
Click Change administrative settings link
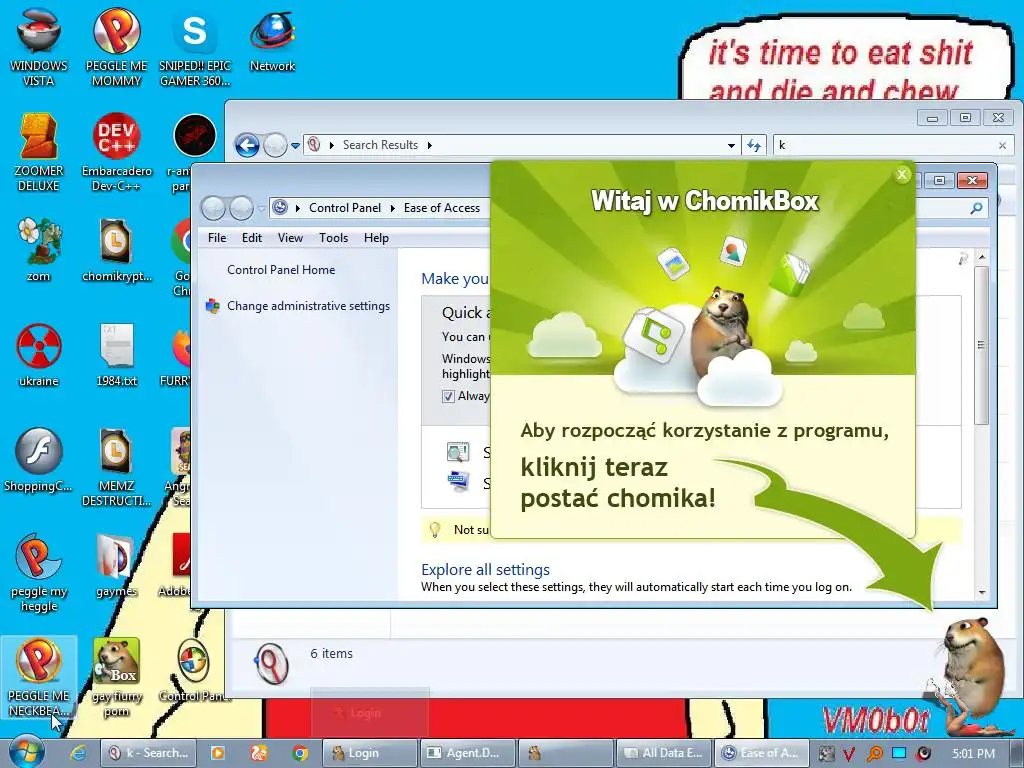(x=308, y=306)
